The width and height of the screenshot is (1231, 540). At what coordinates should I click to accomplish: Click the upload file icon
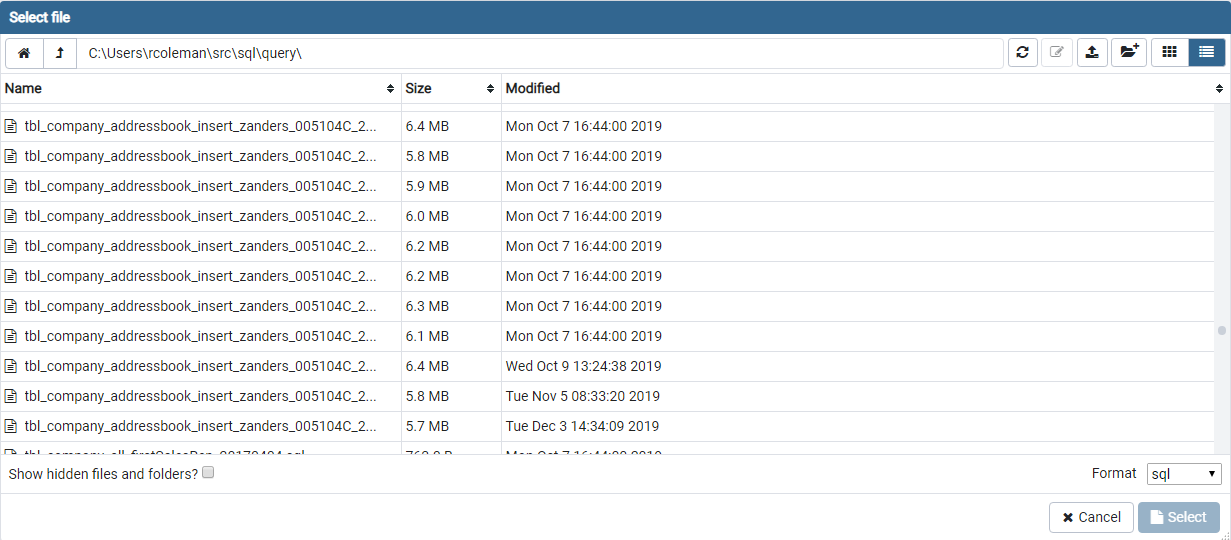pos(1092,53)
